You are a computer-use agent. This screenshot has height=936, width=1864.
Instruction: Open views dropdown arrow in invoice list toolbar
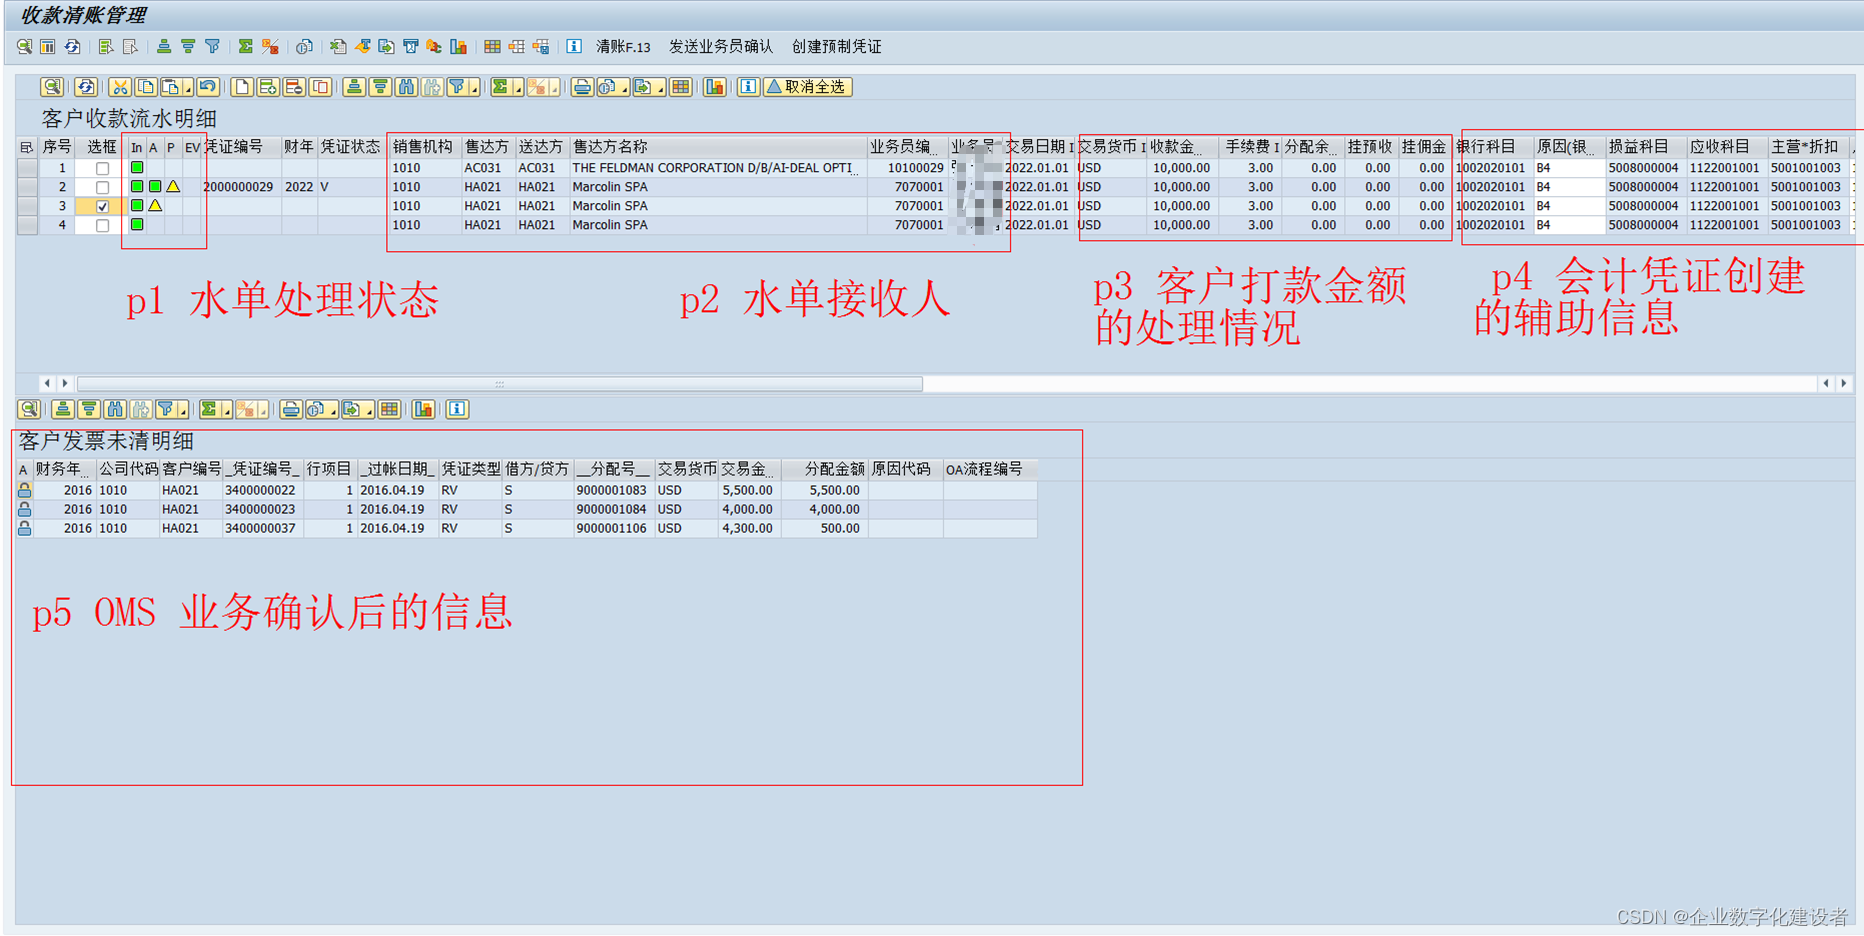coord(333,409)
